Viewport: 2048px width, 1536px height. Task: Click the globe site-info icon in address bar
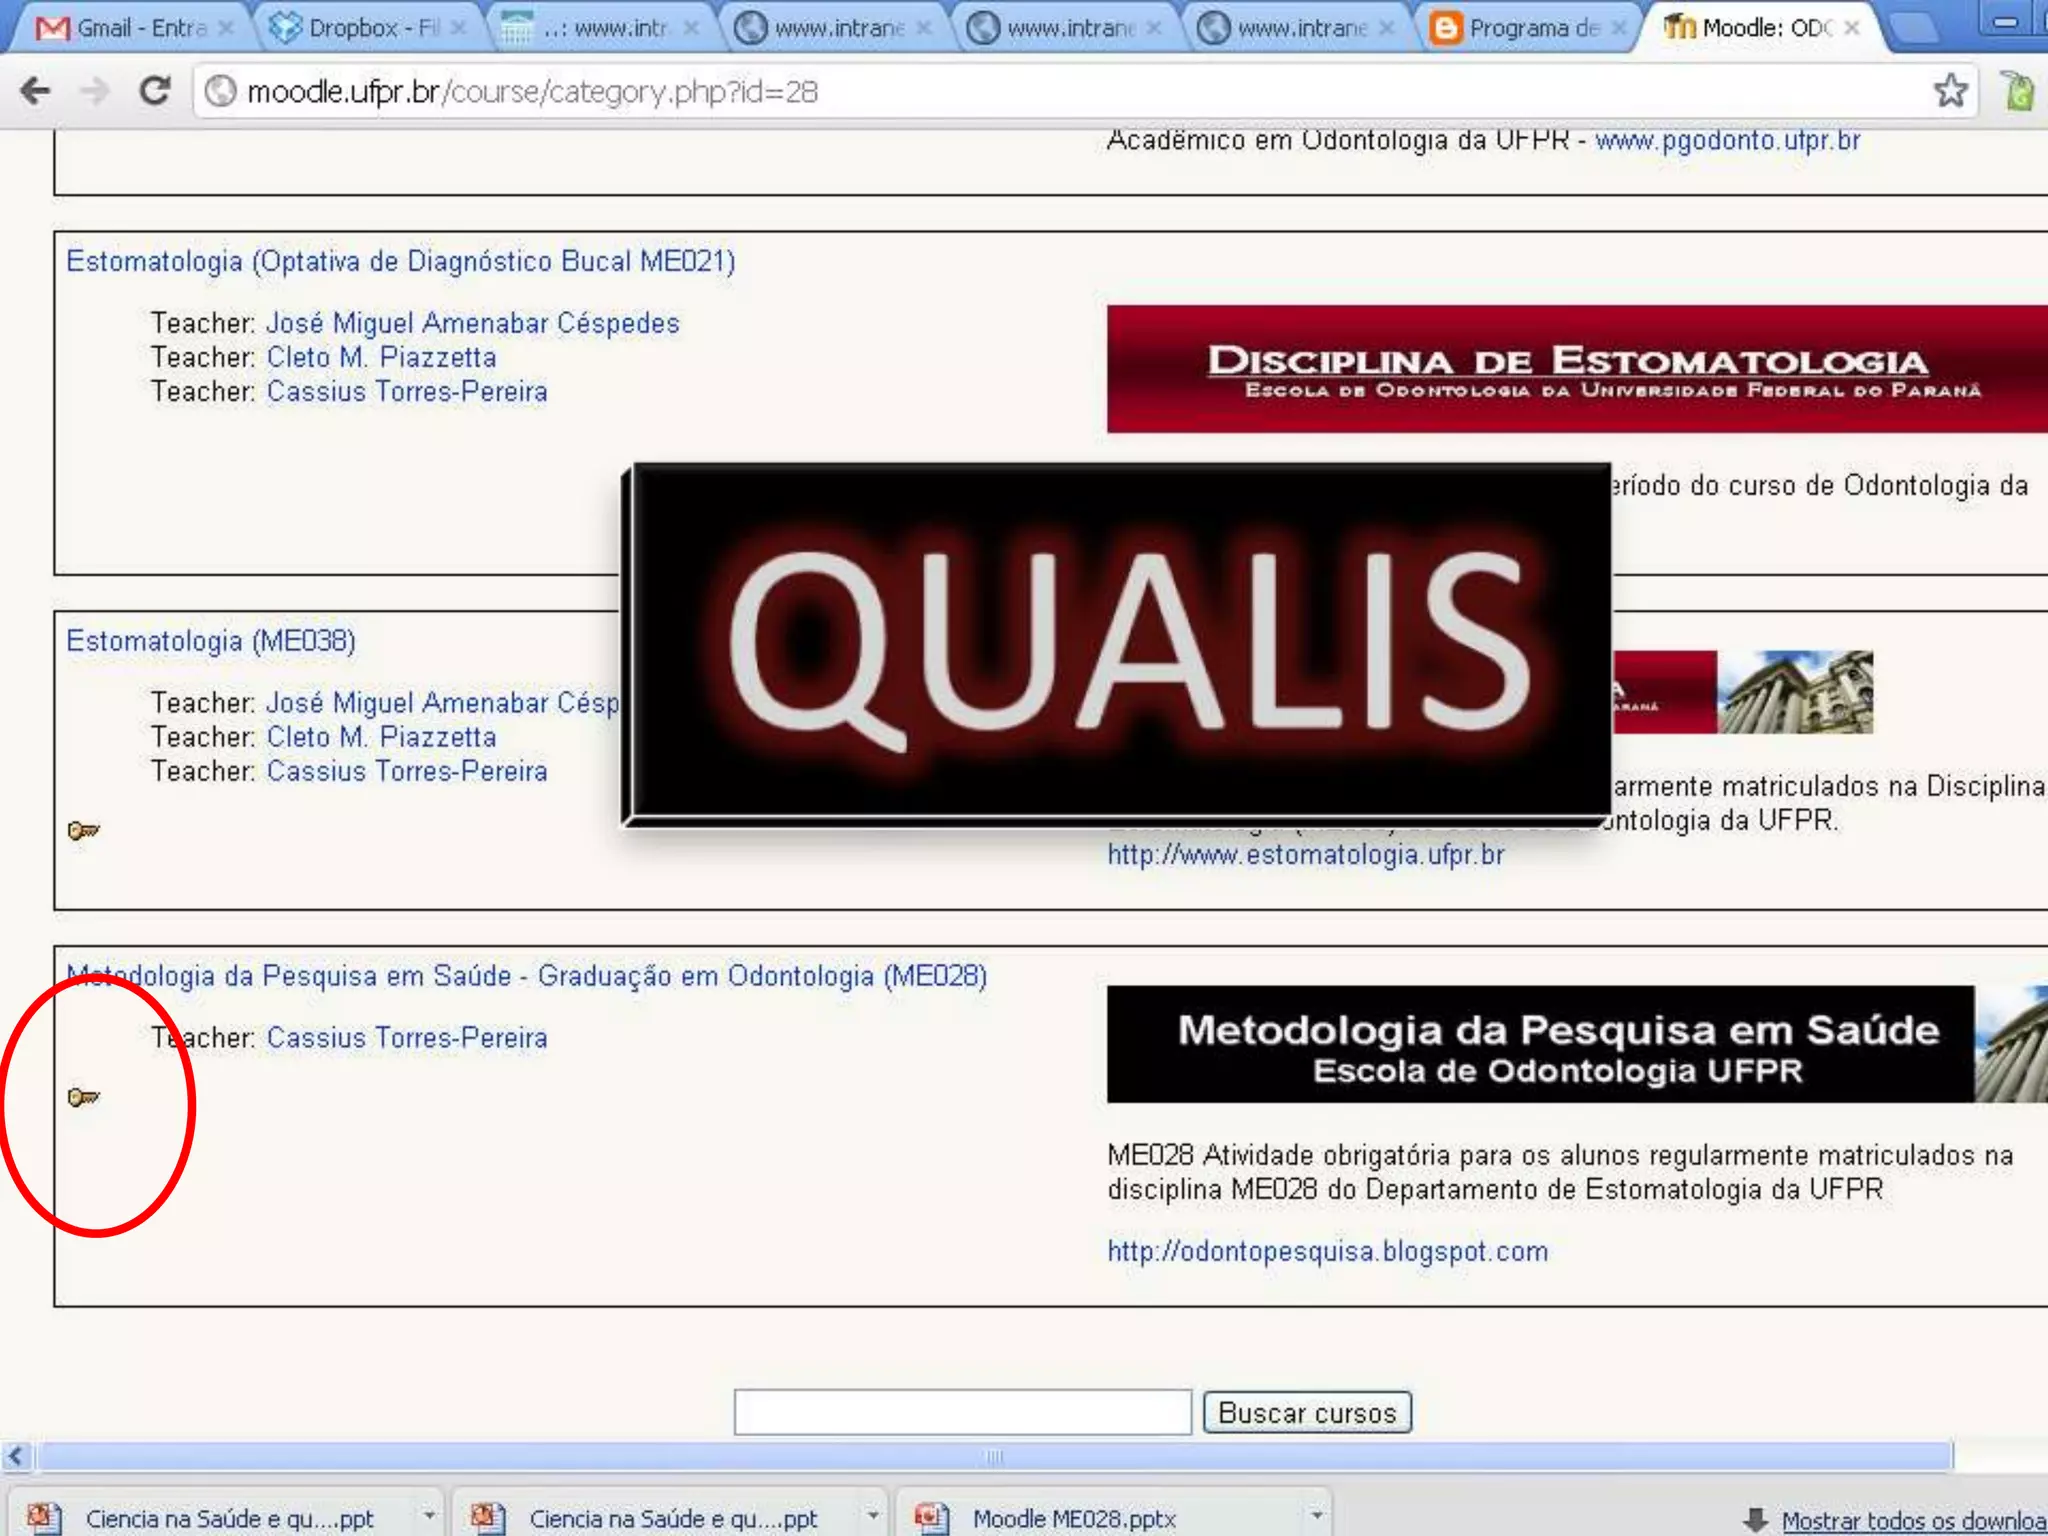[220, 92]
